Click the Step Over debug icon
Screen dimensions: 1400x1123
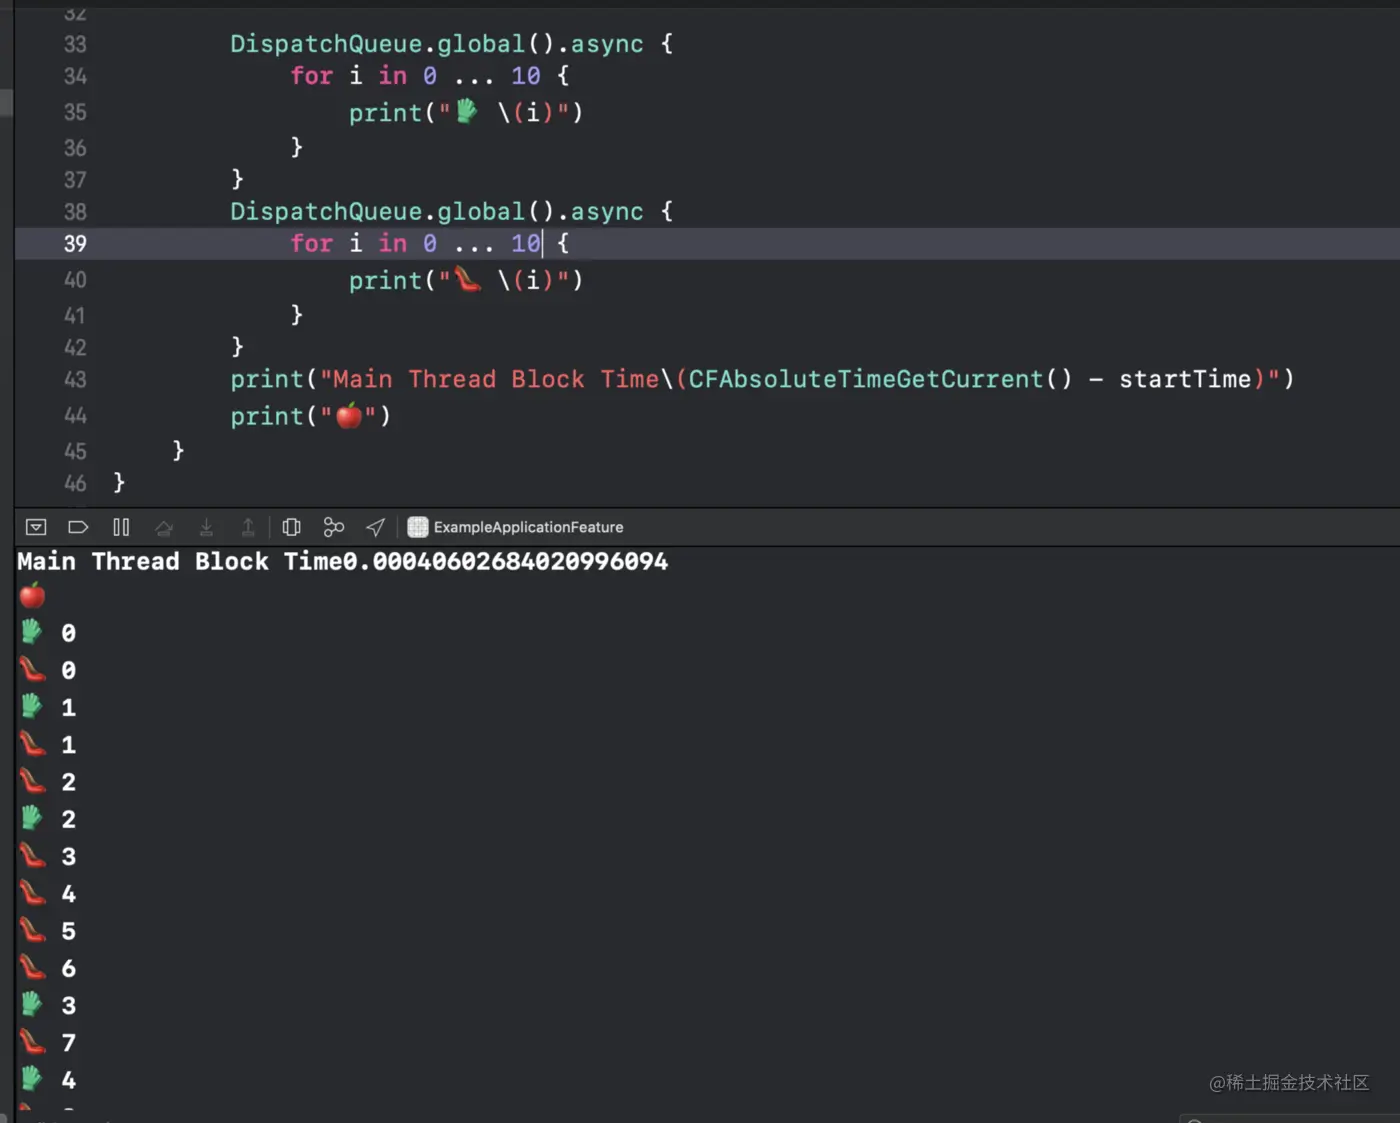(164, 527)
